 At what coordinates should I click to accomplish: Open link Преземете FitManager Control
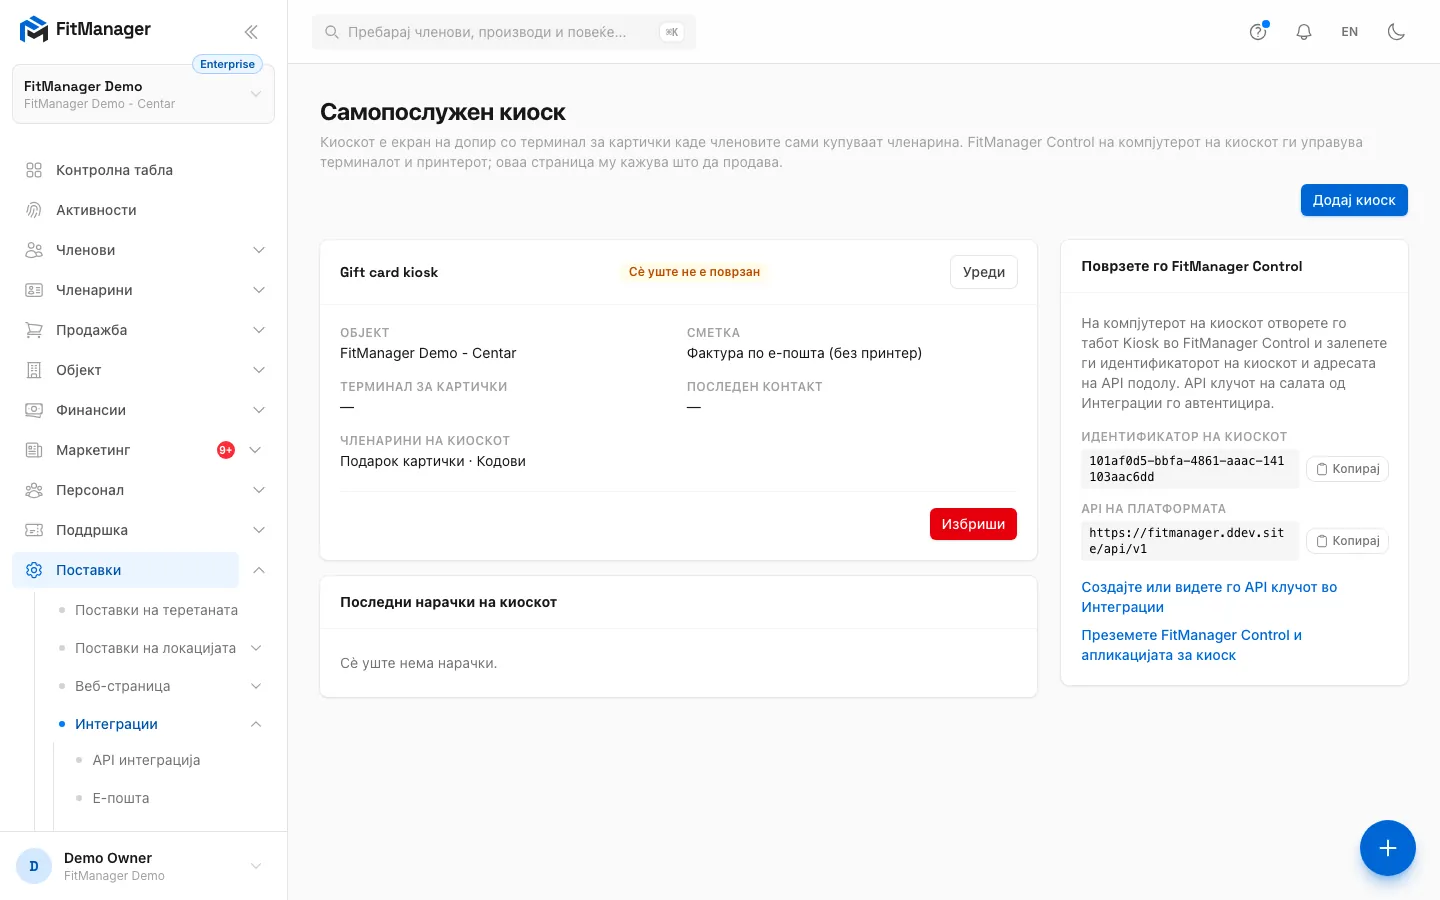(1191, 645)
